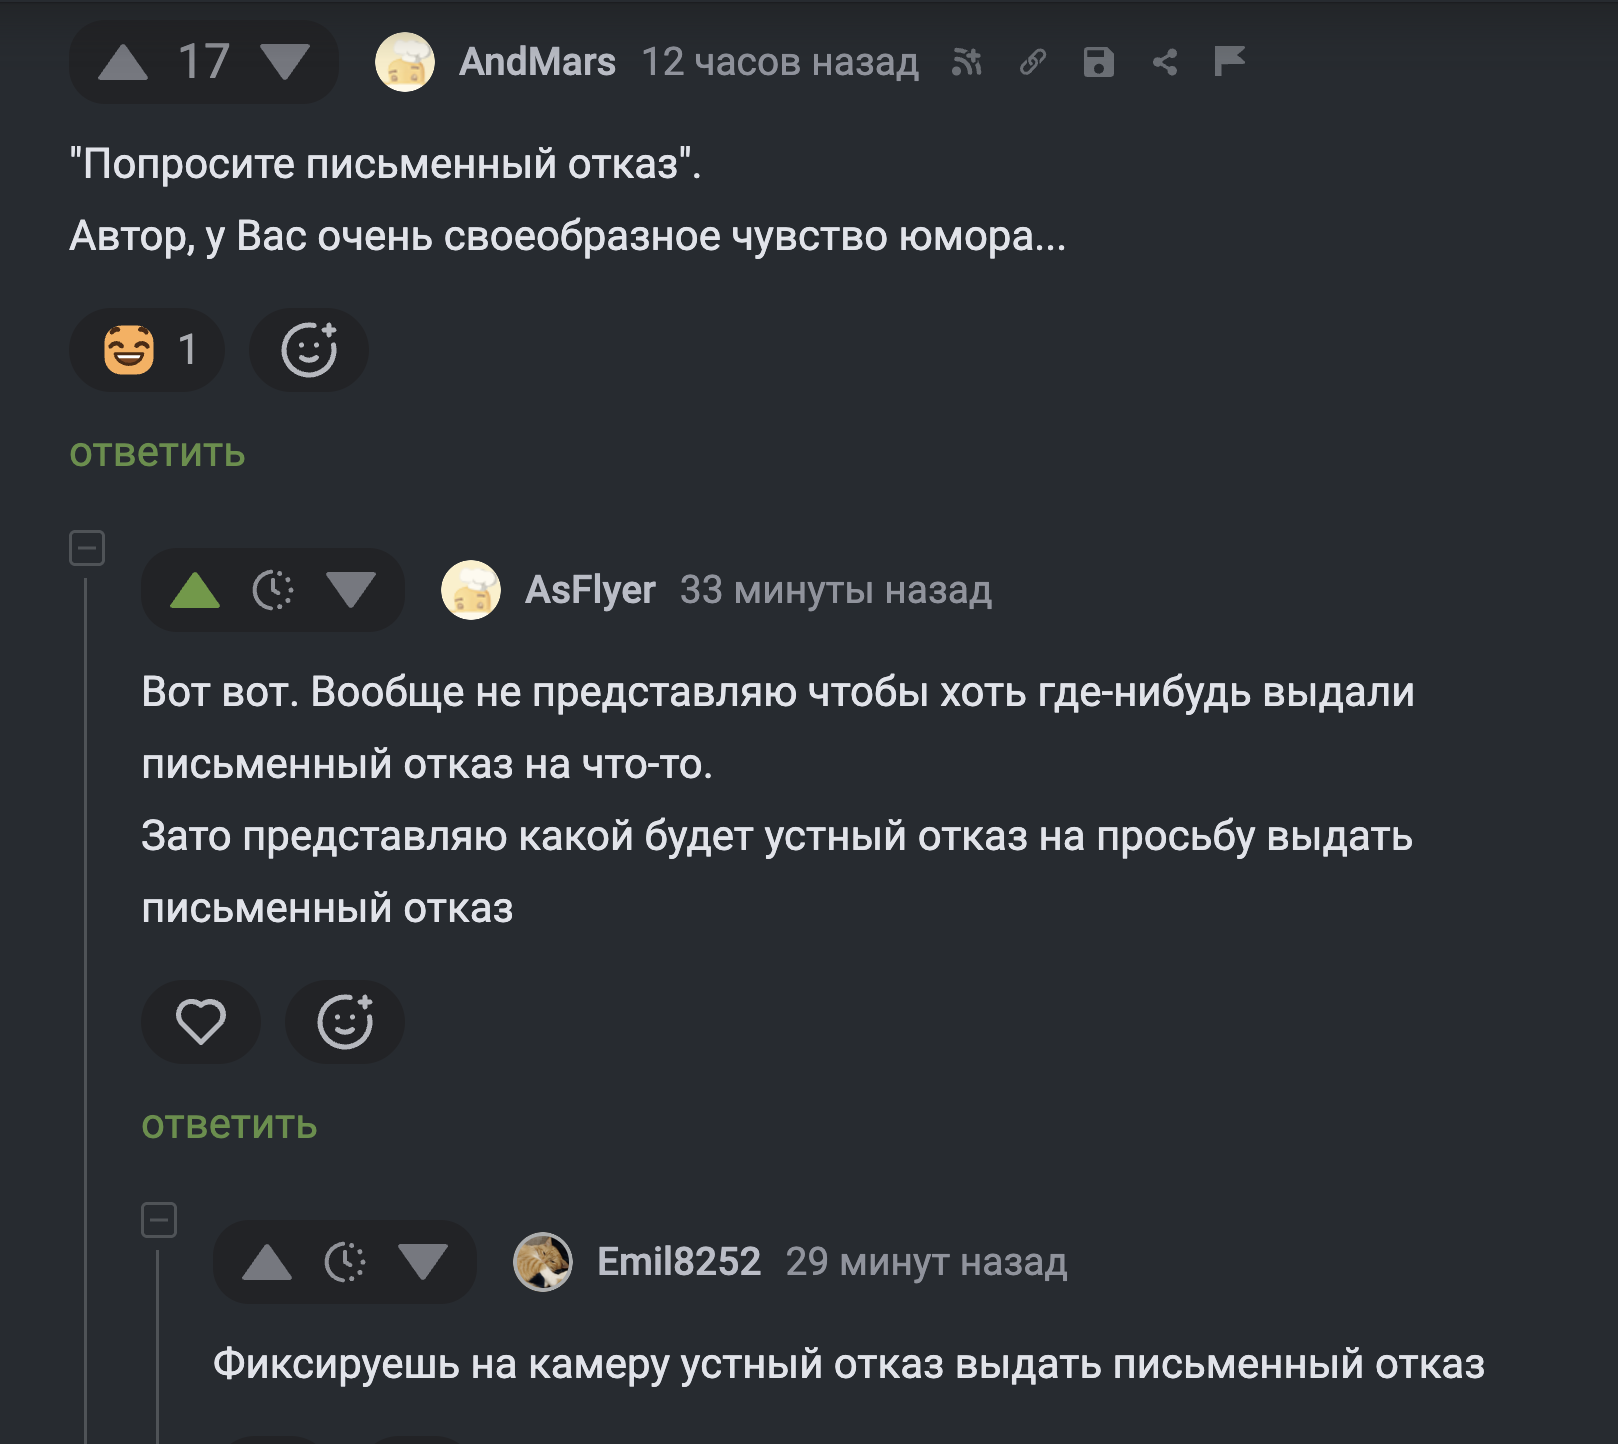Viewport: 1618px width, 1444px height.
Task: Save AndMars's comment with the floppy icon
Action: click(1098, 63)
